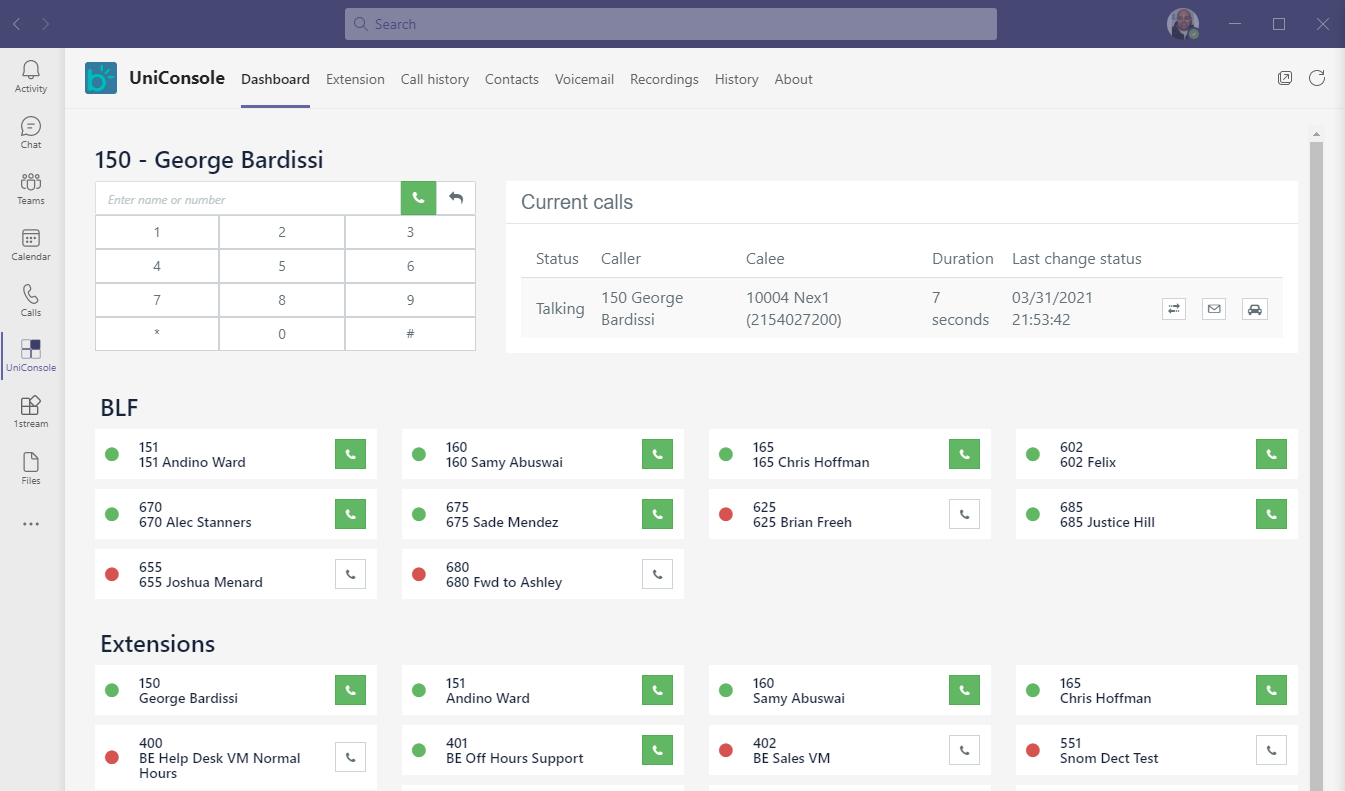Call BLF 160 Samy Abuswai
The image size is (1345, 791).
[x=657, y=454]
